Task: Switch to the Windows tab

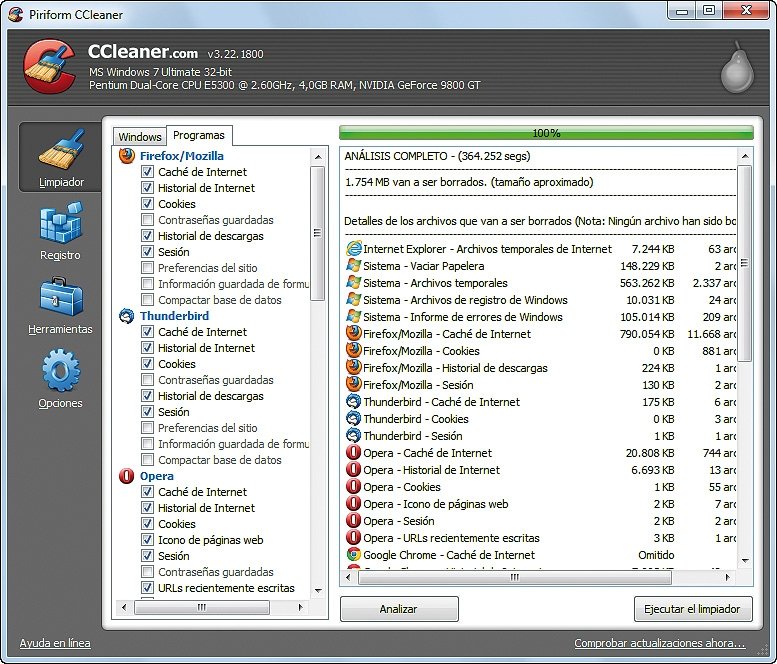Action: pyautogui.click(x=140, y=137)
